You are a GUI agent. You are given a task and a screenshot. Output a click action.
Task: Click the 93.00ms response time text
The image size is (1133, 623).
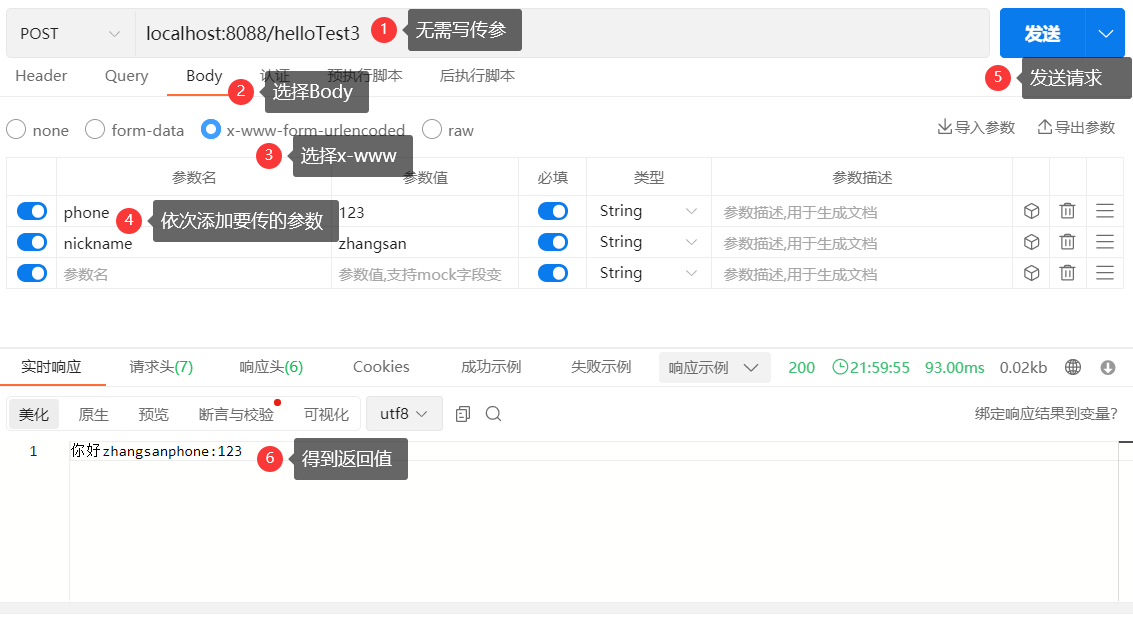(955, 367)
